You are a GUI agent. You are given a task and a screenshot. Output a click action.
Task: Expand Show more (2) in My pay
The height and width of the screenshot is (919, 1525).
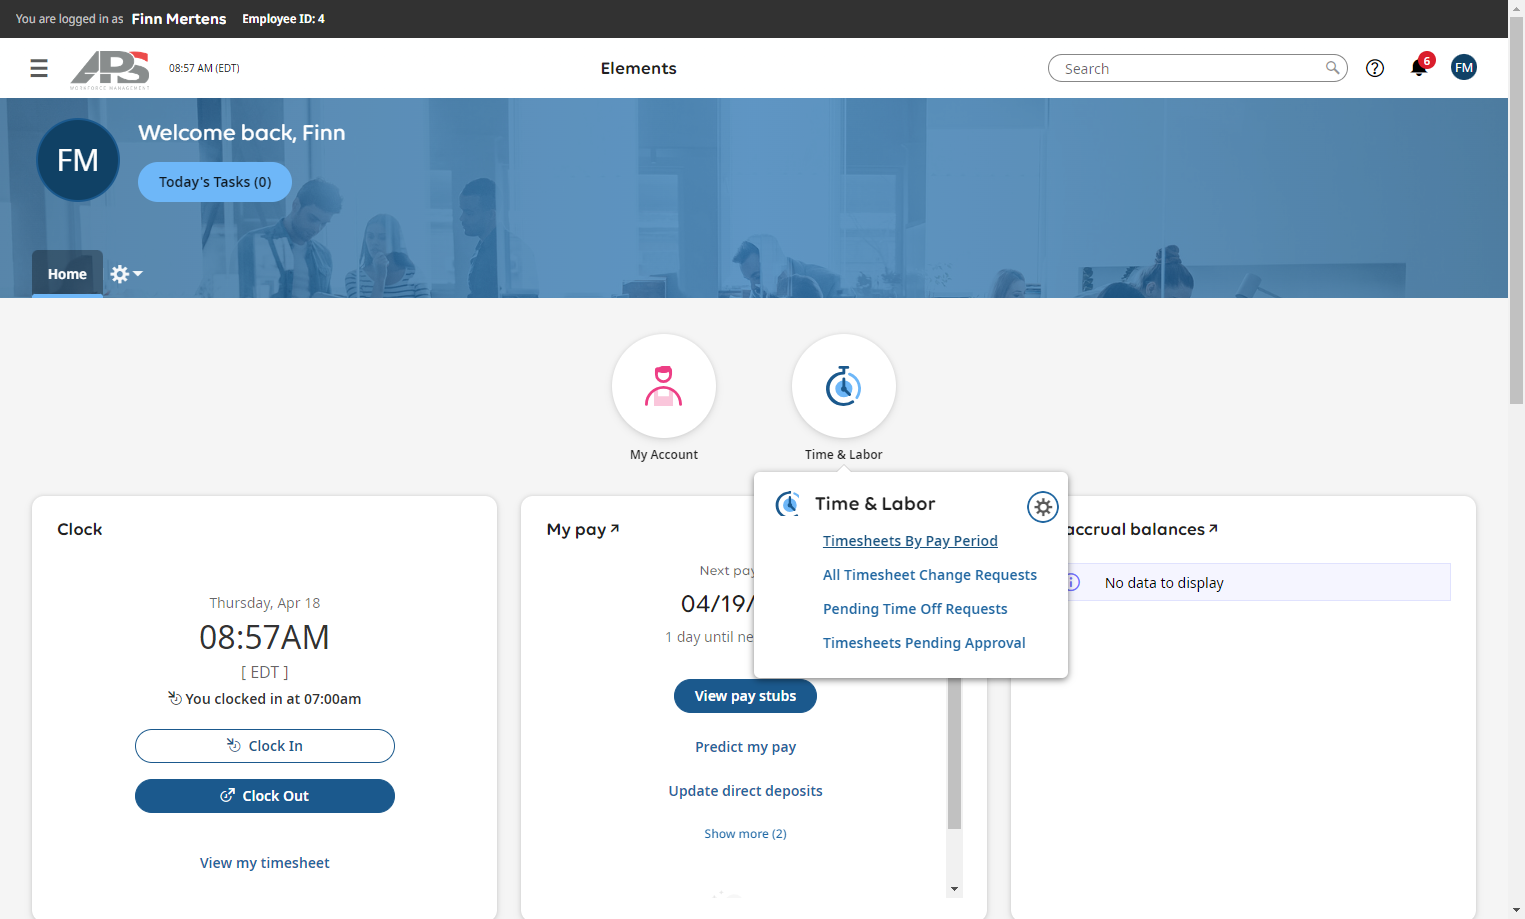[x=746, y=834]
